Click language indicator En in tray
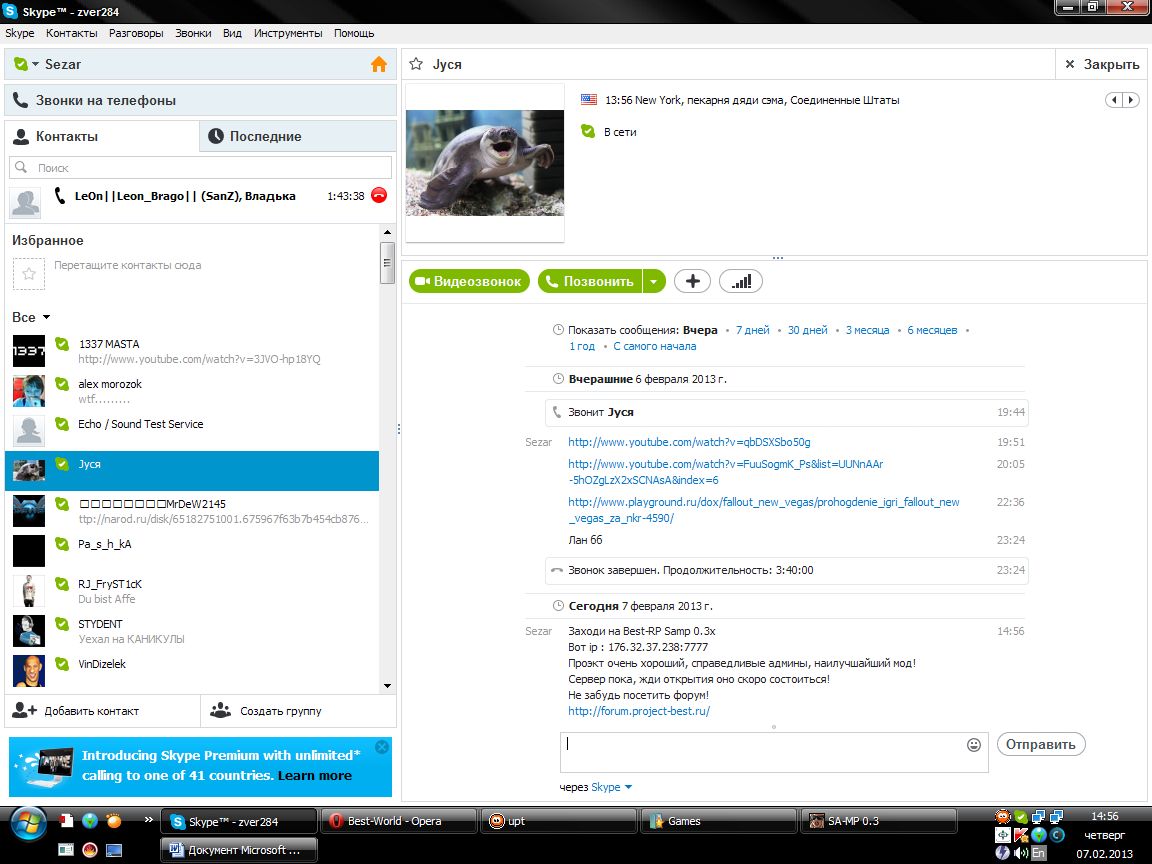The height and width of the screenshot is (864, 1152). point(1038,853)
